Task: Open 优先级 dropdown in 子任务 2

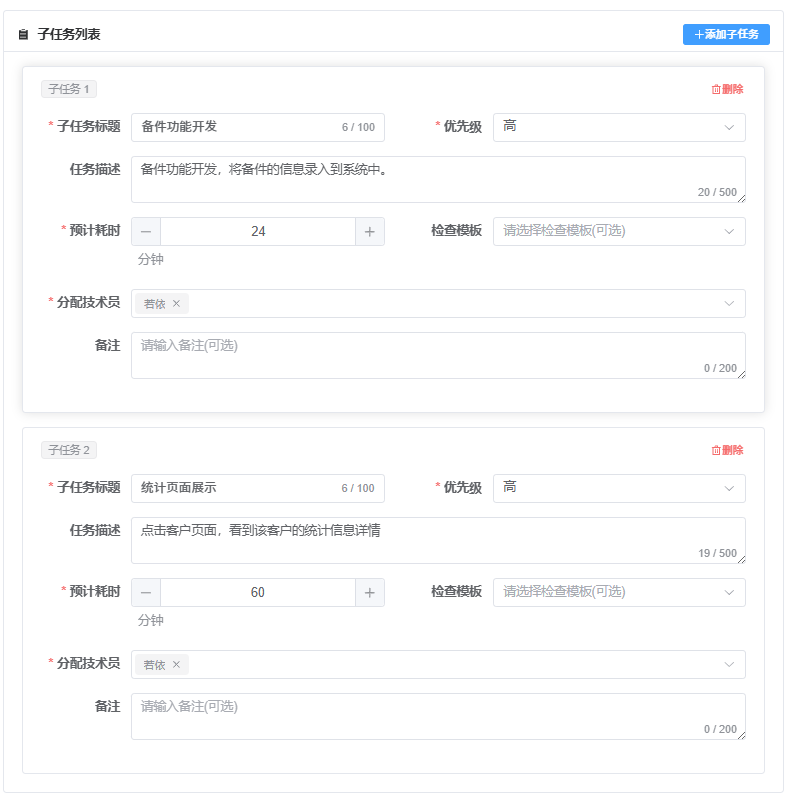Action: tap(618, 488)
